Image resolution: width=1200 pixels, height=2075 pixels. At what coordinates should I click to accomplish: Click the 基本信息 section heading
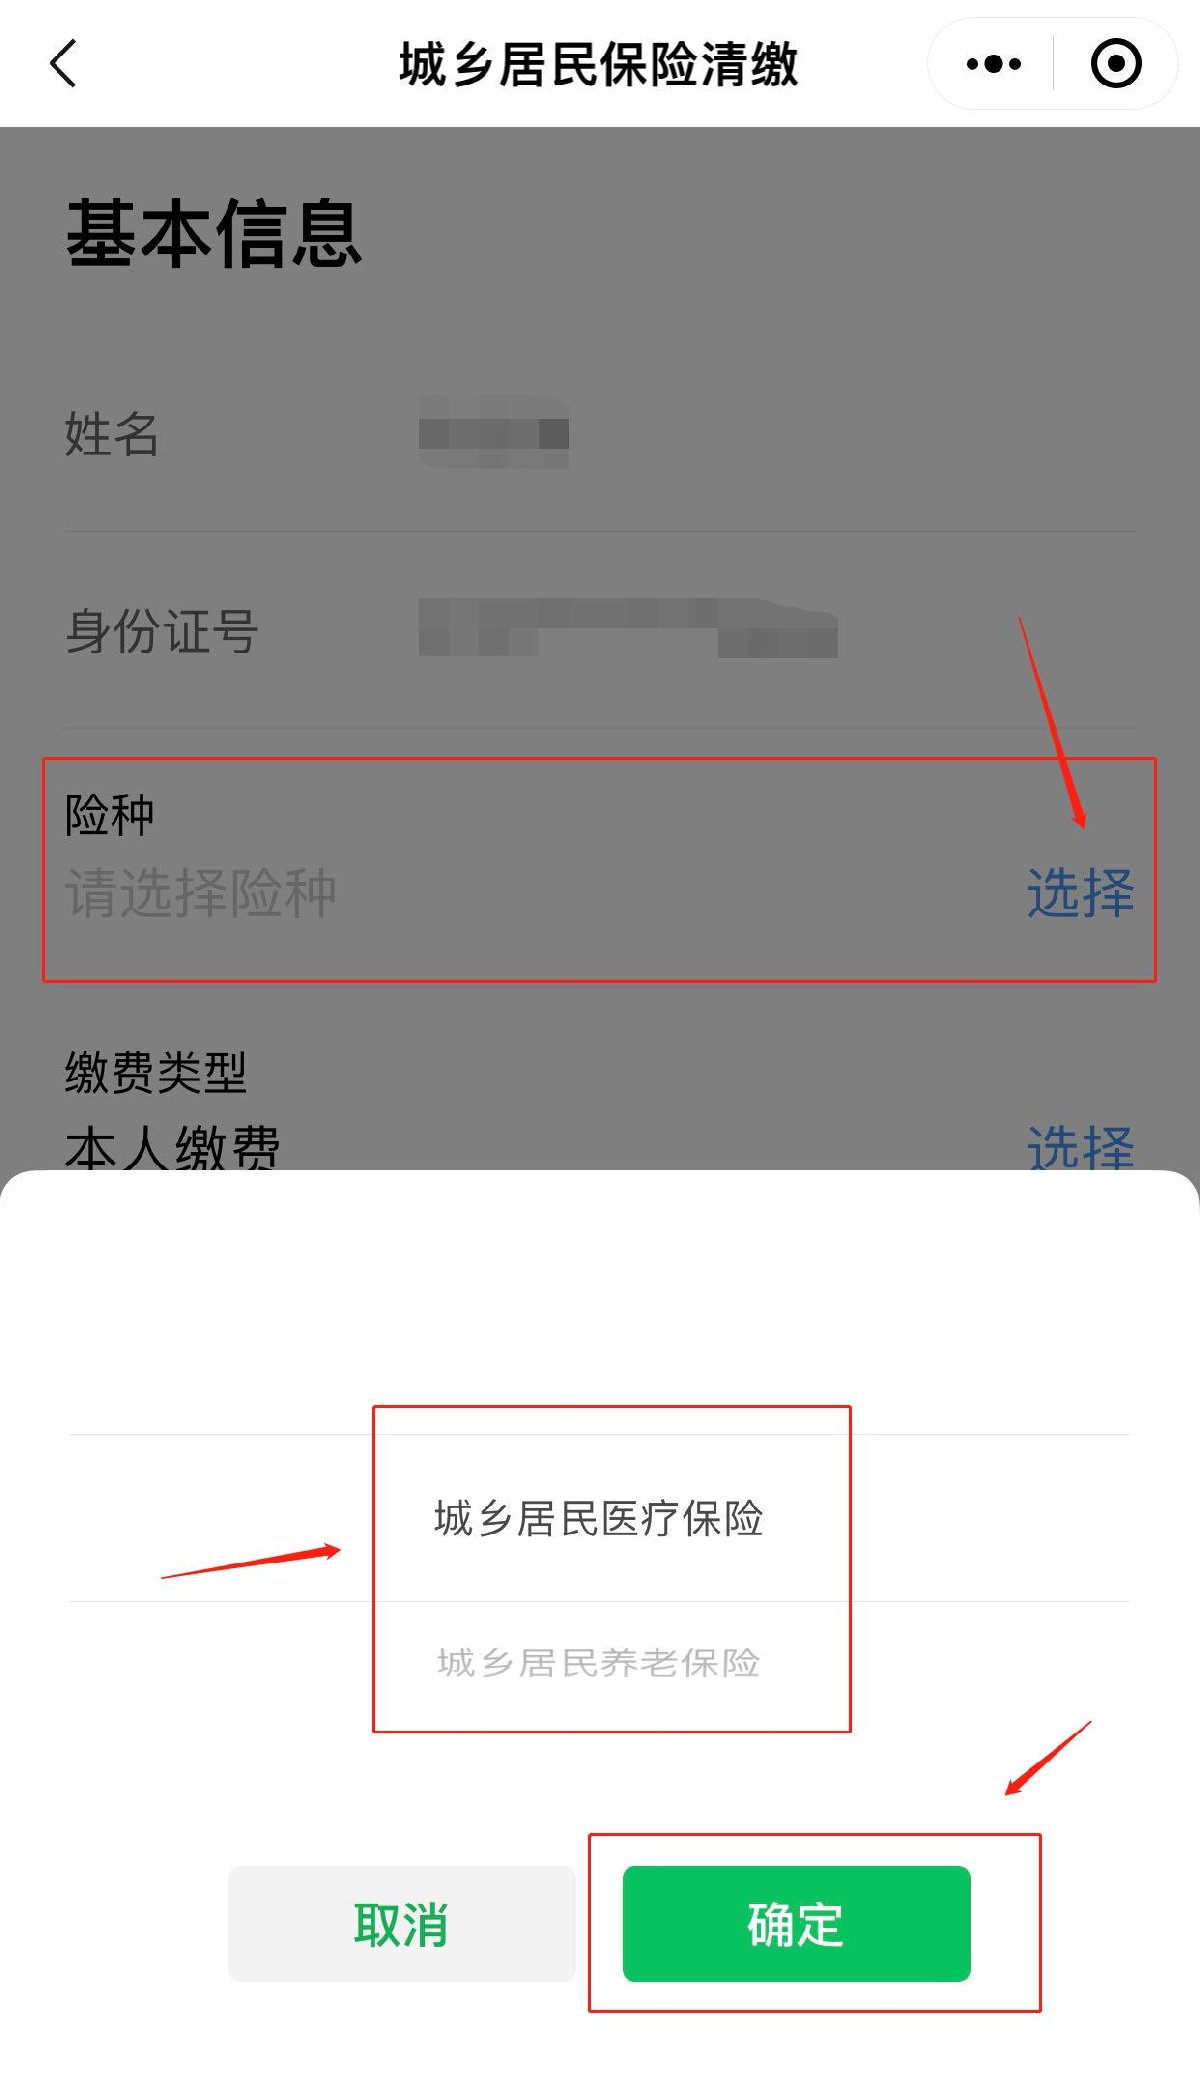(214, 233)
